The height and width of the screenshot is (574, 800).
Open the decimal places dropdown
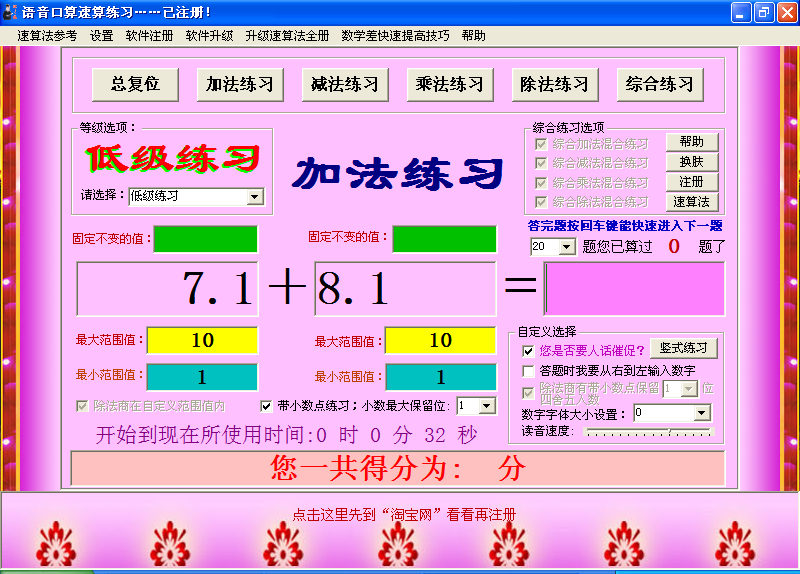coord(487,406)
